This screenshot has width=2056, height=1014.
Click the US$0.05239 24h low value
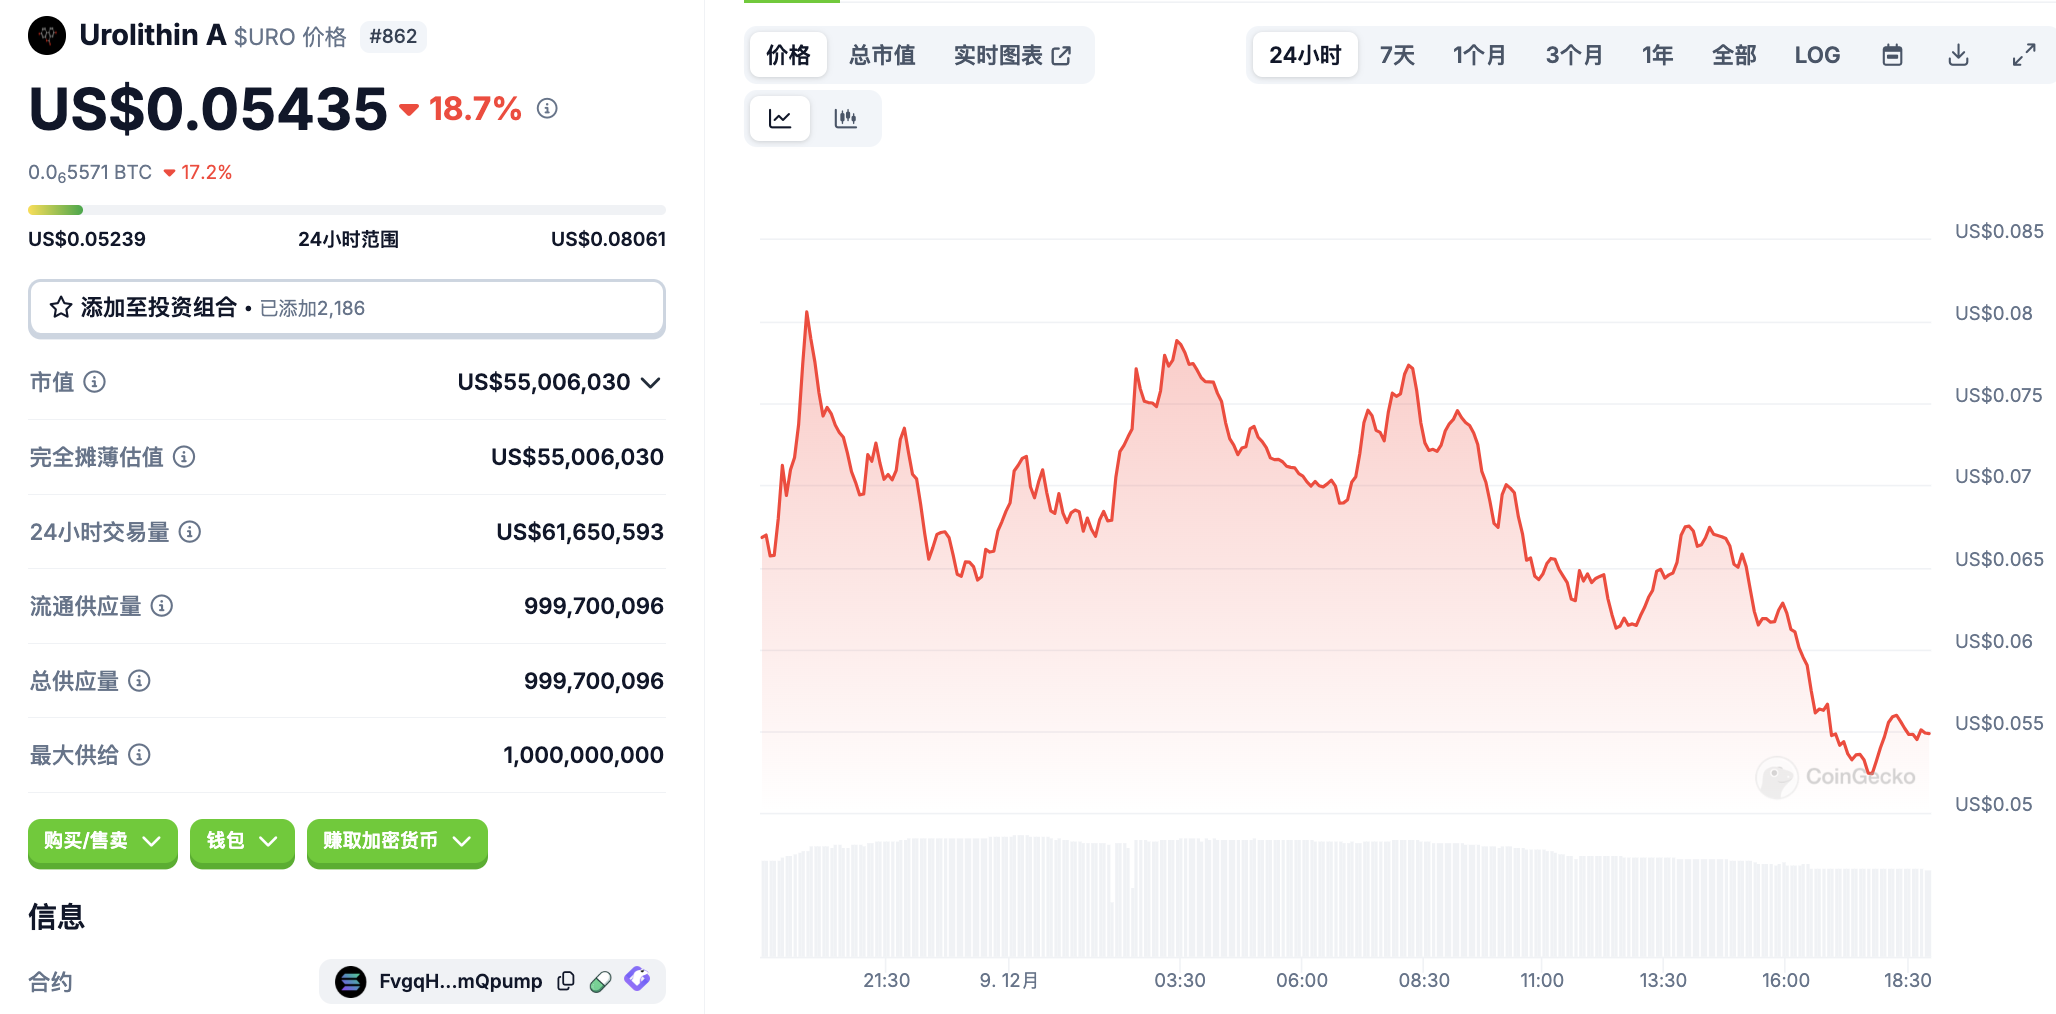pos(87,239)
